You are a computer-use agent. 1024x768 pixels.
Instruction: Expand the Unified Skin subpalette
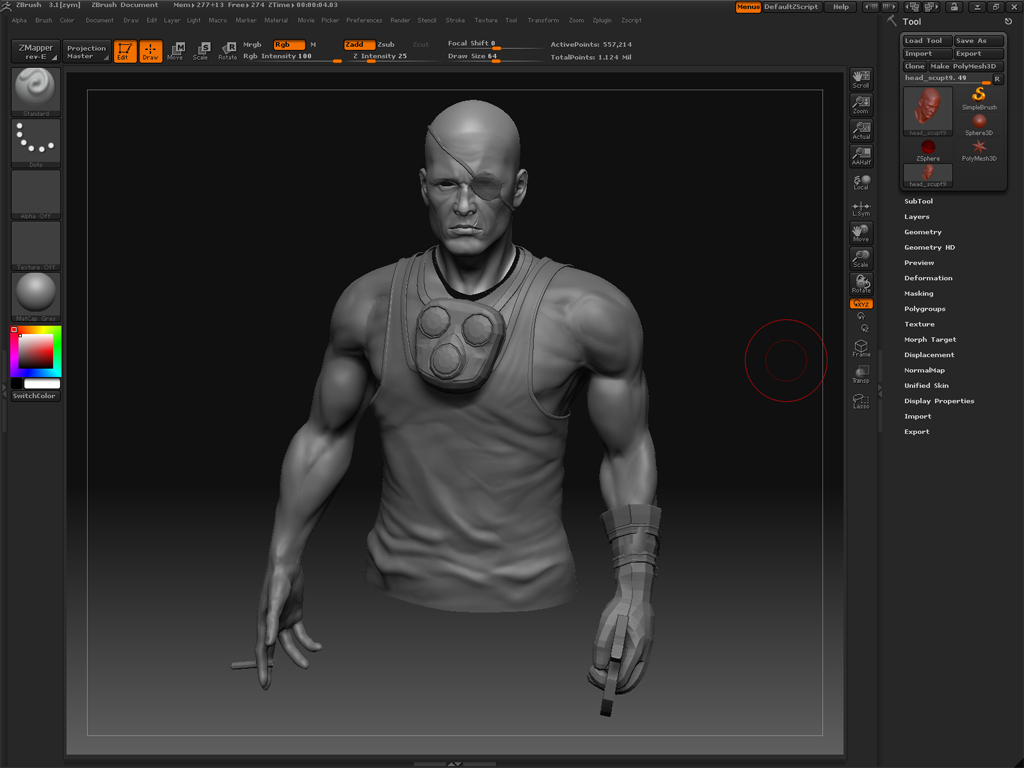coord(926,385)
